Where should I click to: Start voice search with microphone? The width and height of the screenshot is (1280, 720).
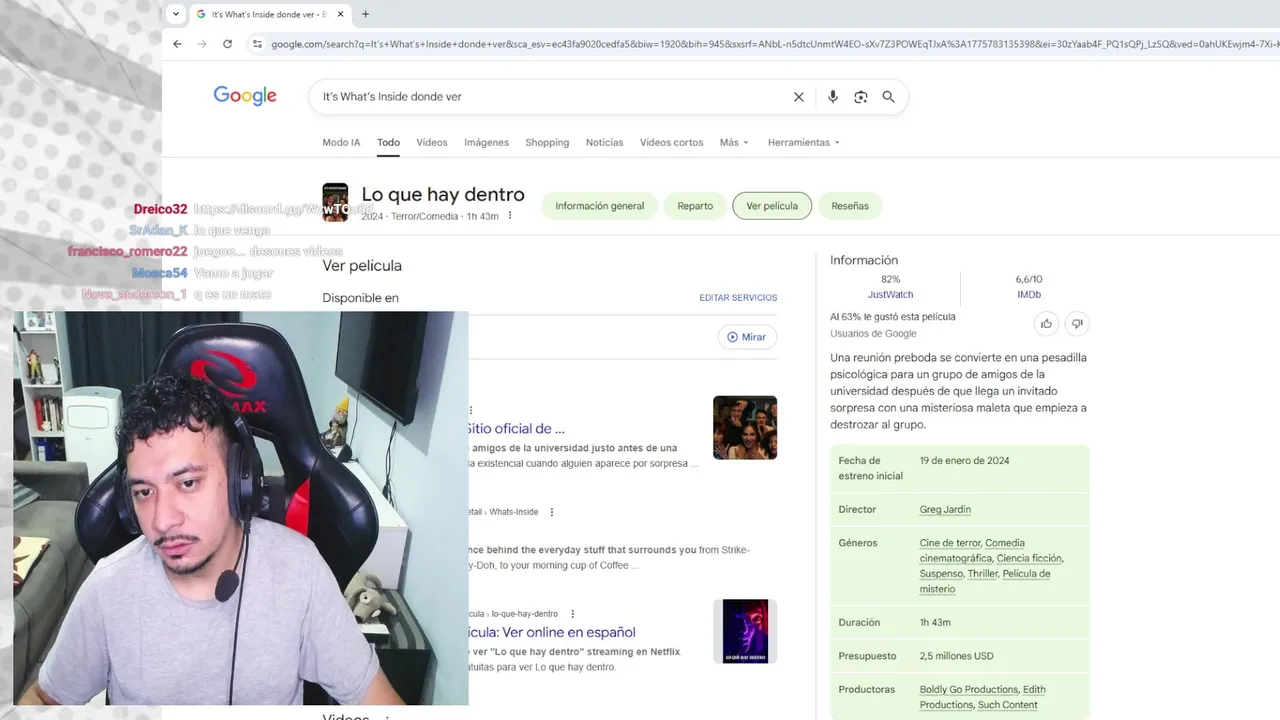pyautogui.click(x=832, y=97)
